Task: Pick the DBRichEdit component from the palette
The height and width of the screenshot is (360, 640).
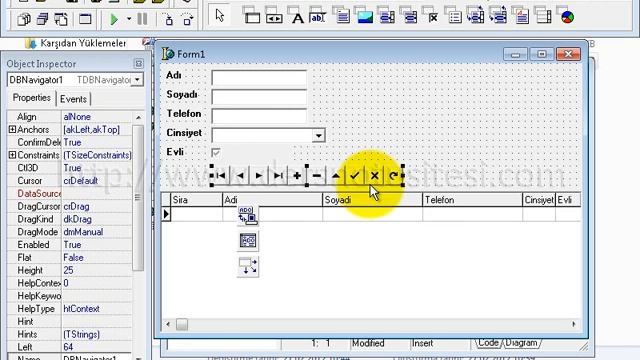Action: click(x=521, y=16)
